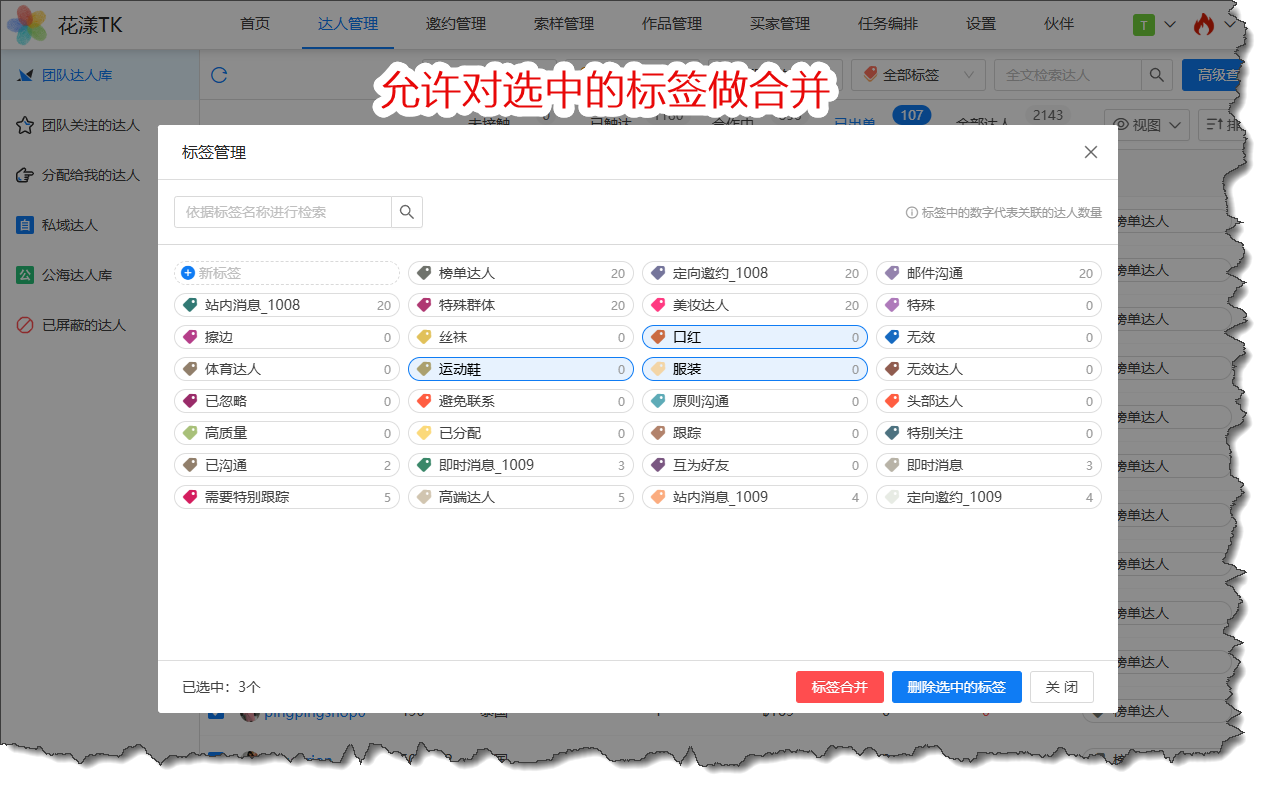
Task: Click the full-text search magnifier button
Action: point(1156,75)
